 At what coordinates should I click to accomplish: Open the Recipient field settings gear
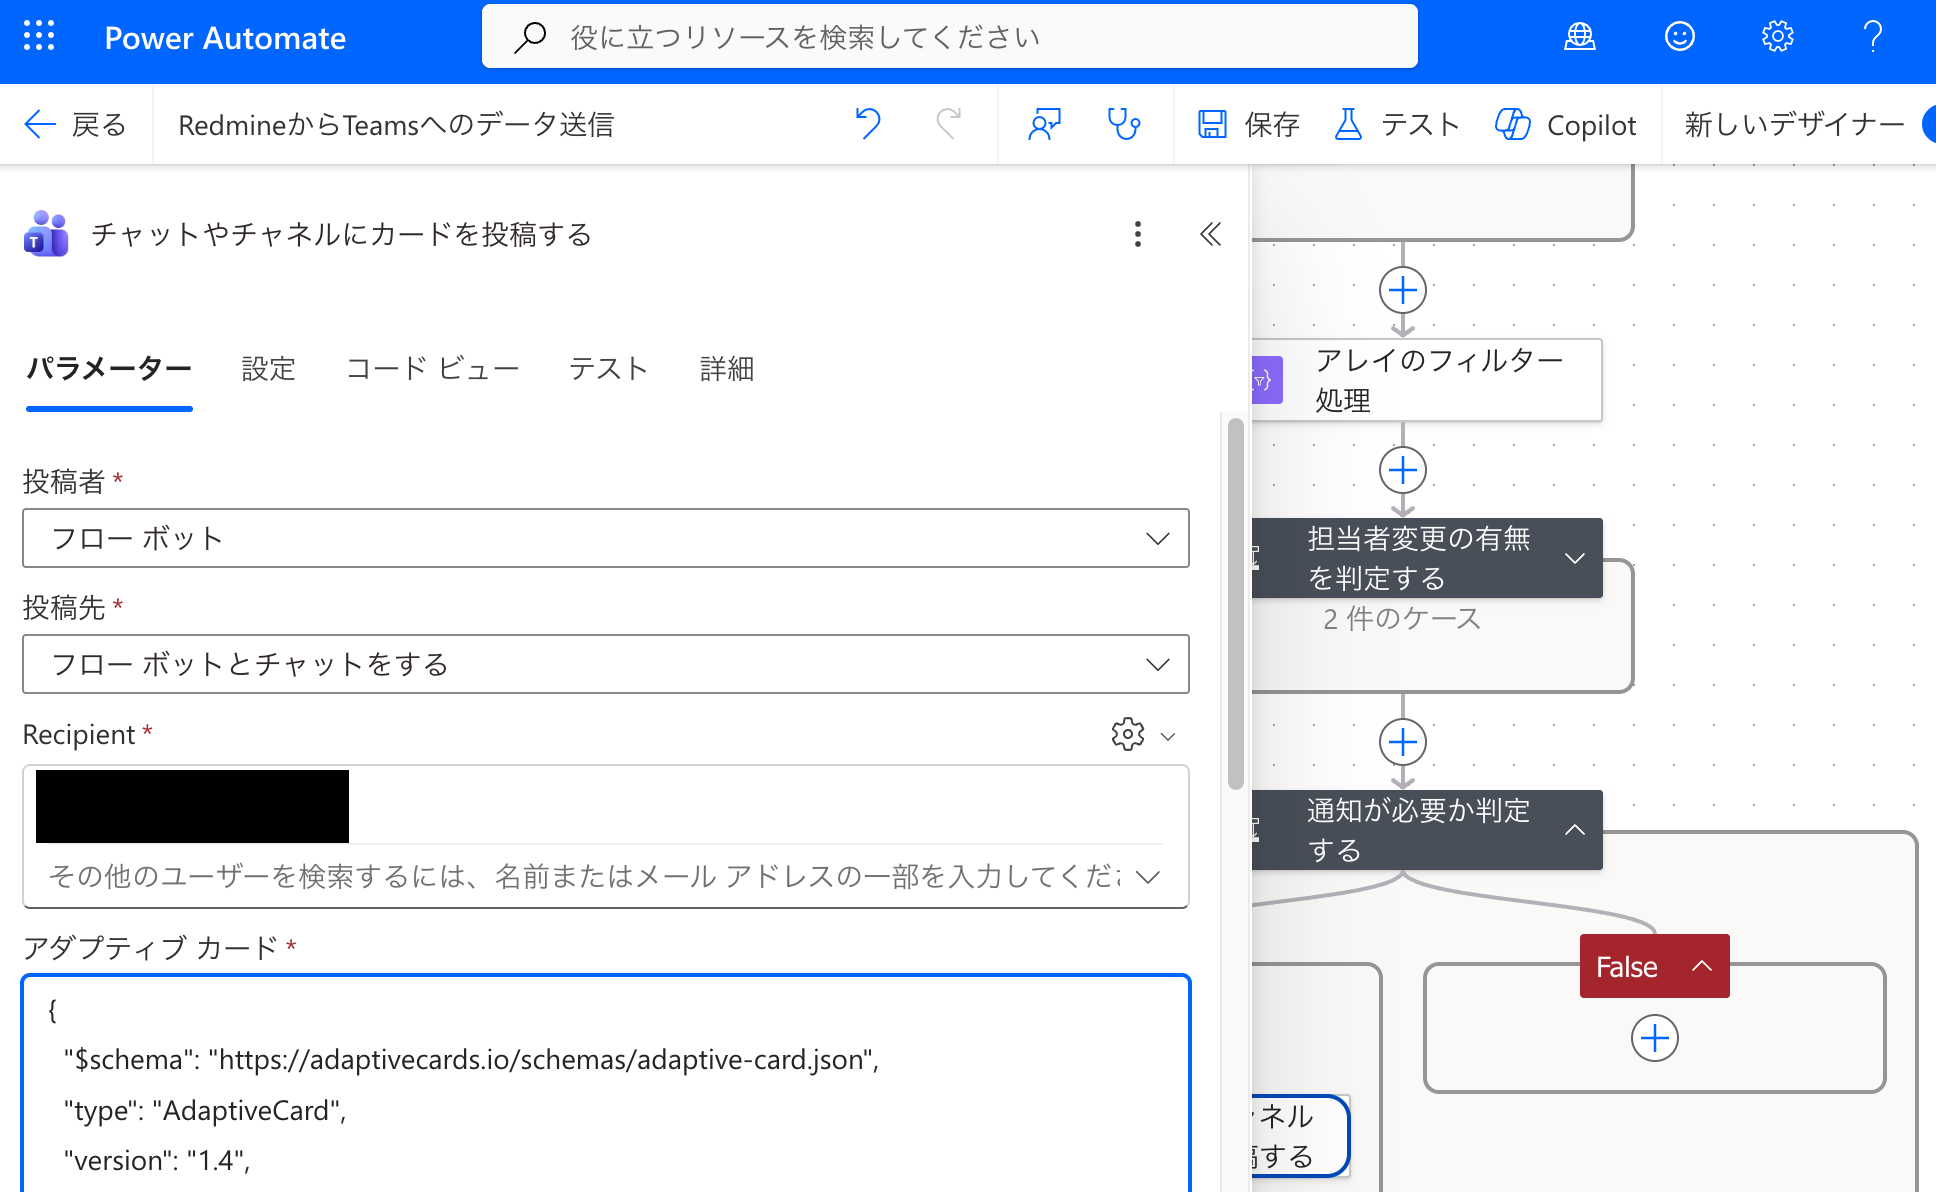[1128, 734]
